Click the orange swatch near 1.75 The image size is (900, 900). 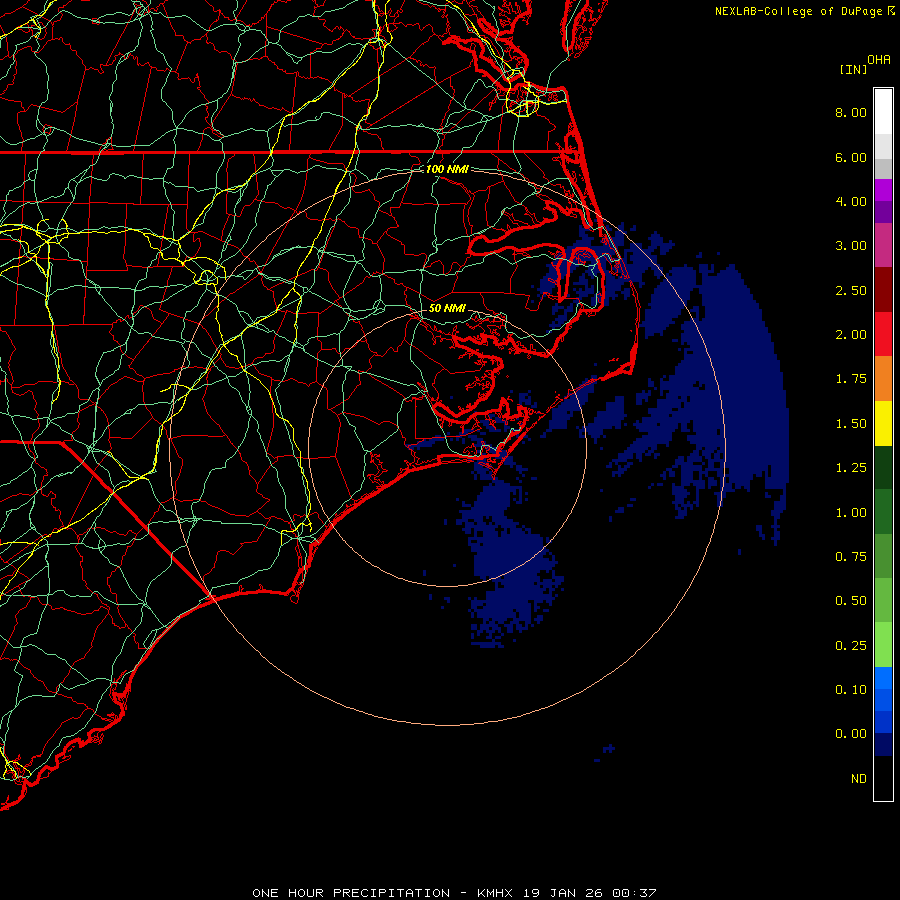pyautogui.click(x=883, y=379)
